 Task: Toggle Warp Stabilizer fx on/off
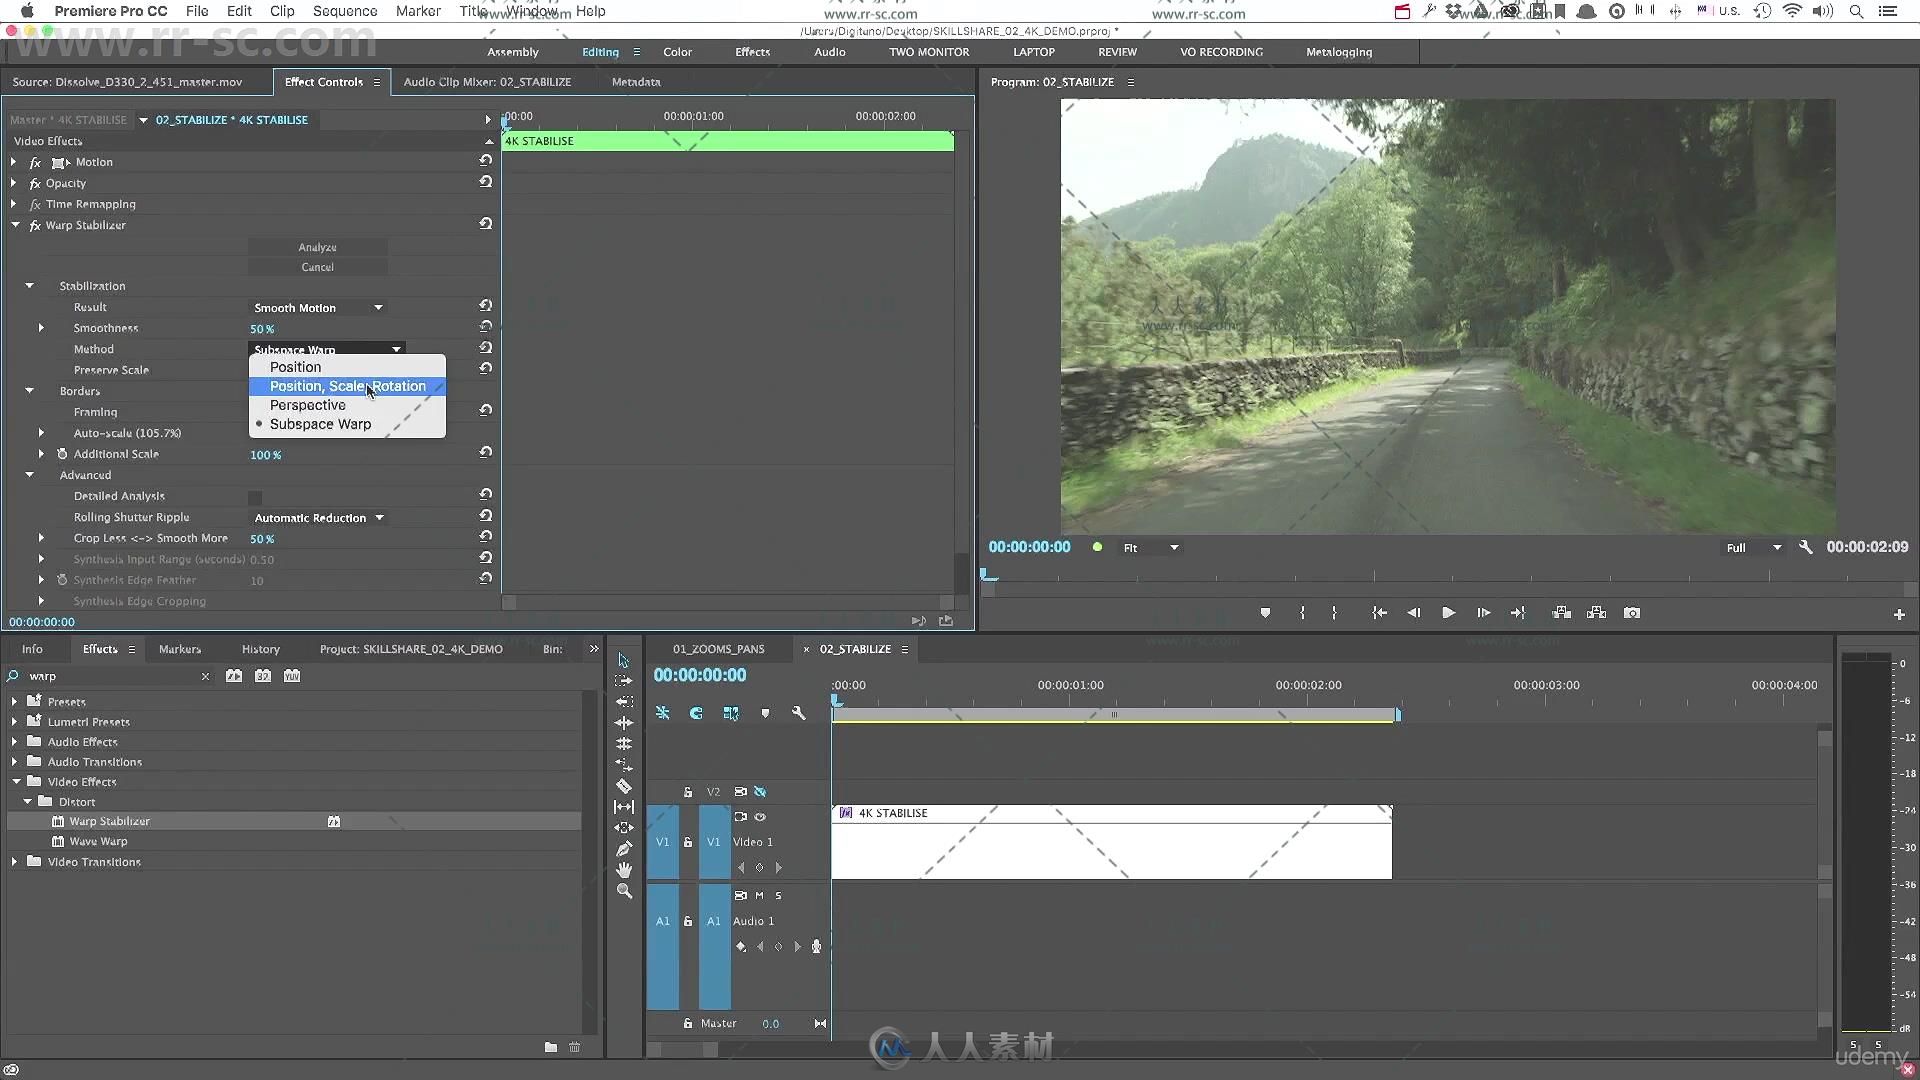[35, 226]
